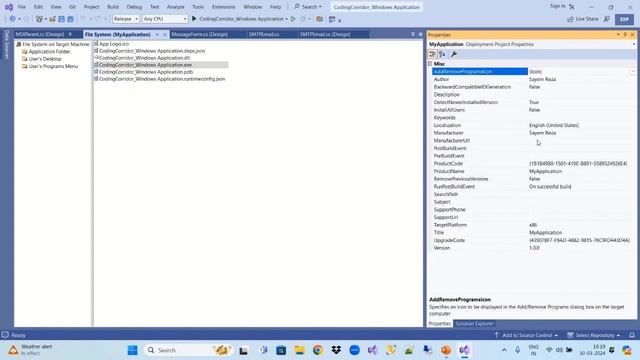Click the New Project toolbar icon
The image size is (640, 360).
[39, 19]
